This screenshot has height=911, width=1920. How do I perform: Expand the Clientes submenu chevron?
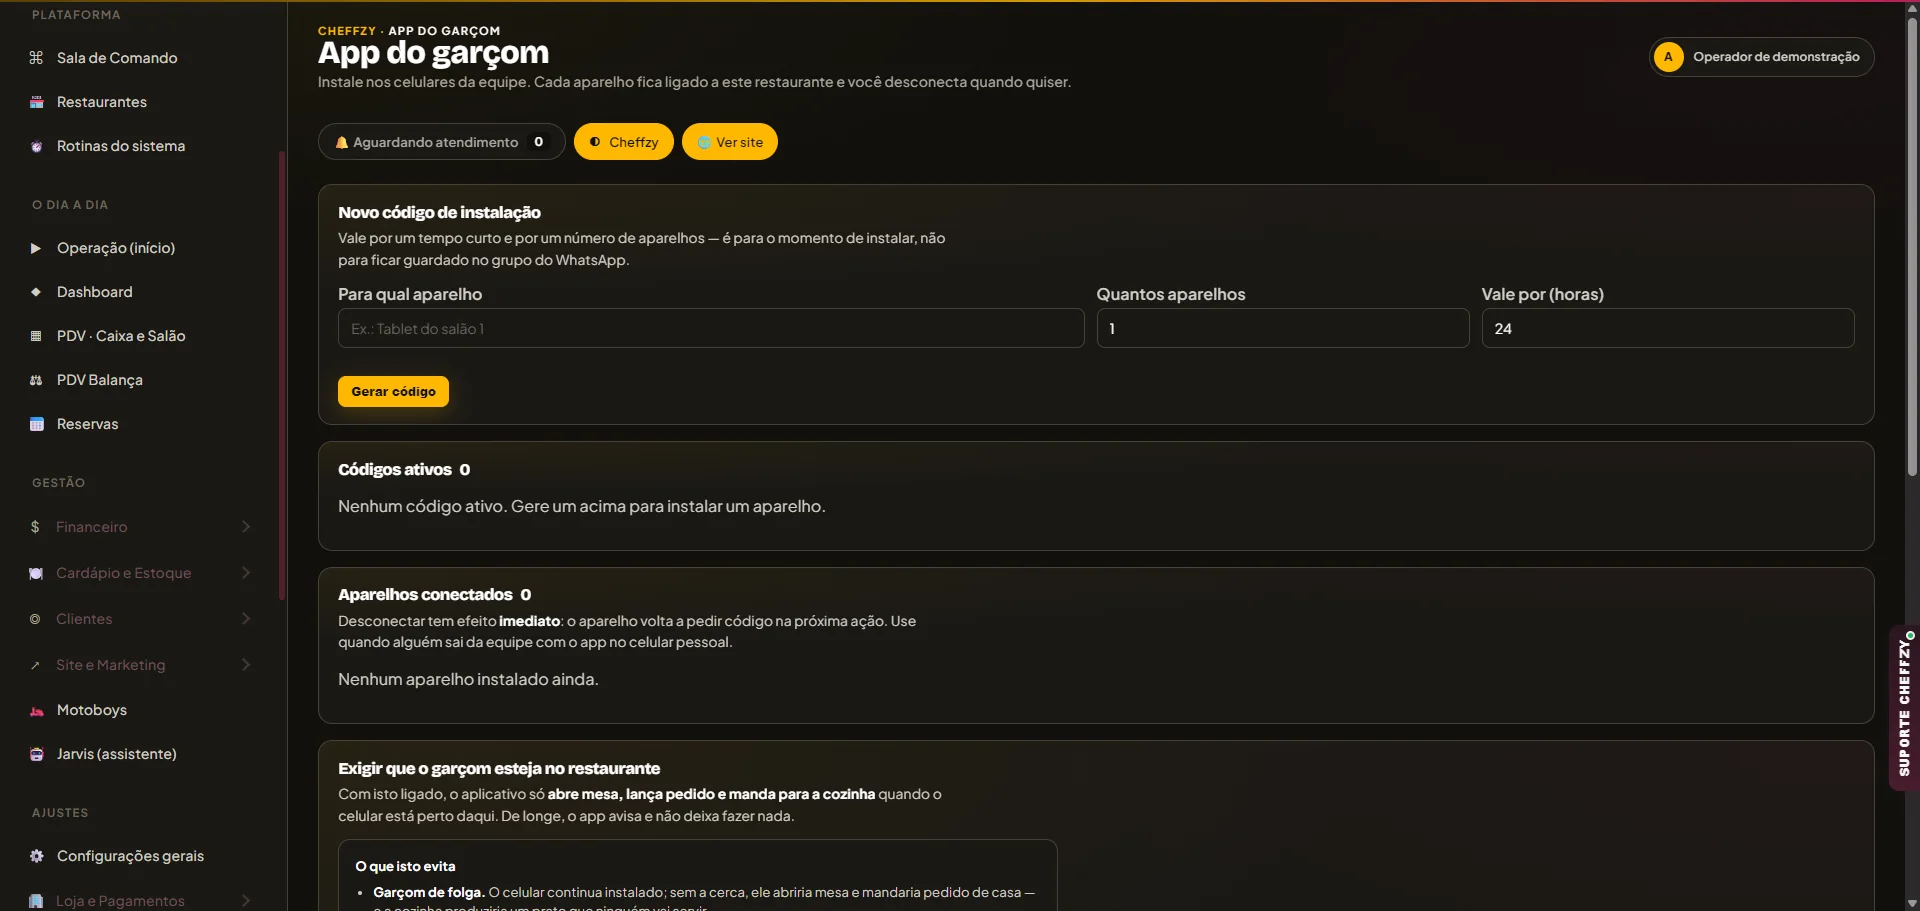coord(246,619)
